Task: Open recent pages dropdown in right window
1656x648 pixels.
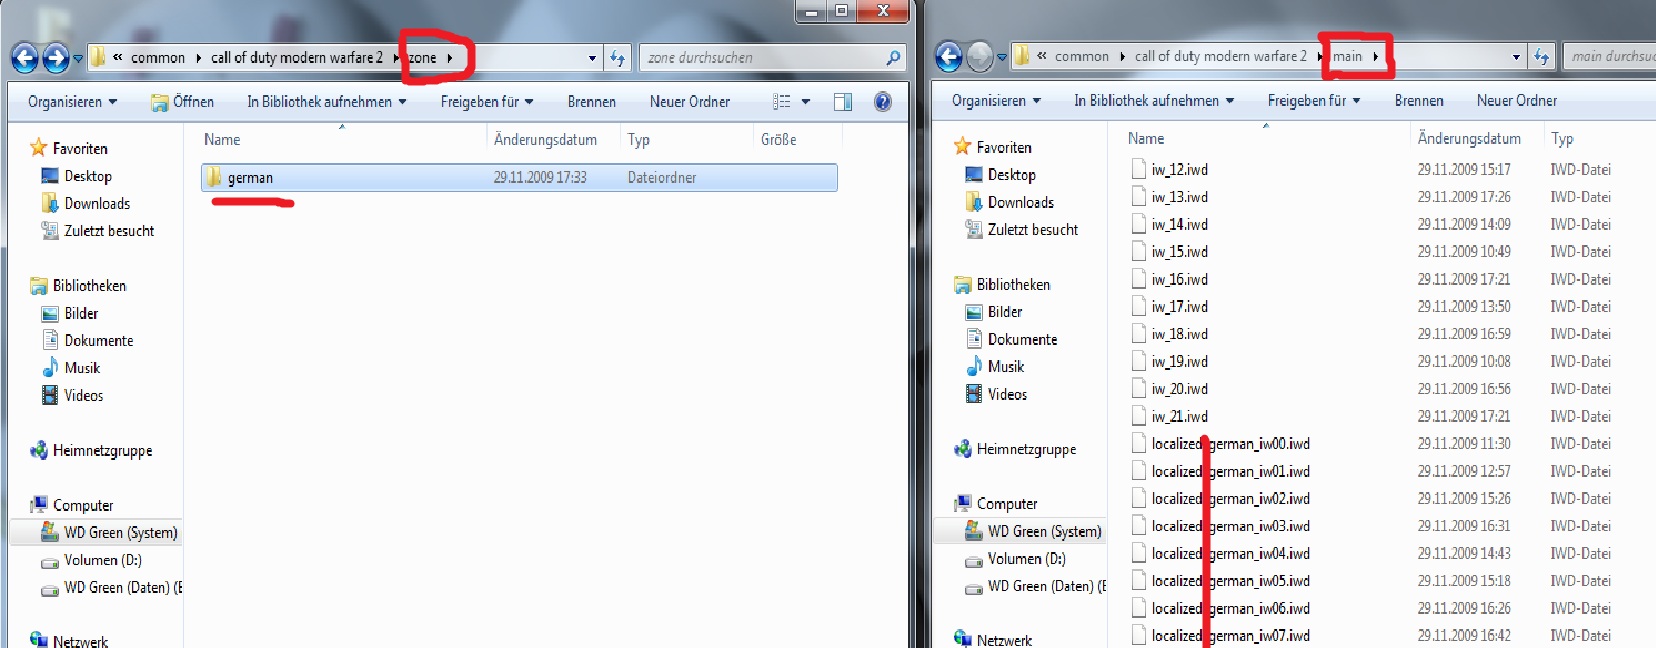Action: pos(1002,58)
